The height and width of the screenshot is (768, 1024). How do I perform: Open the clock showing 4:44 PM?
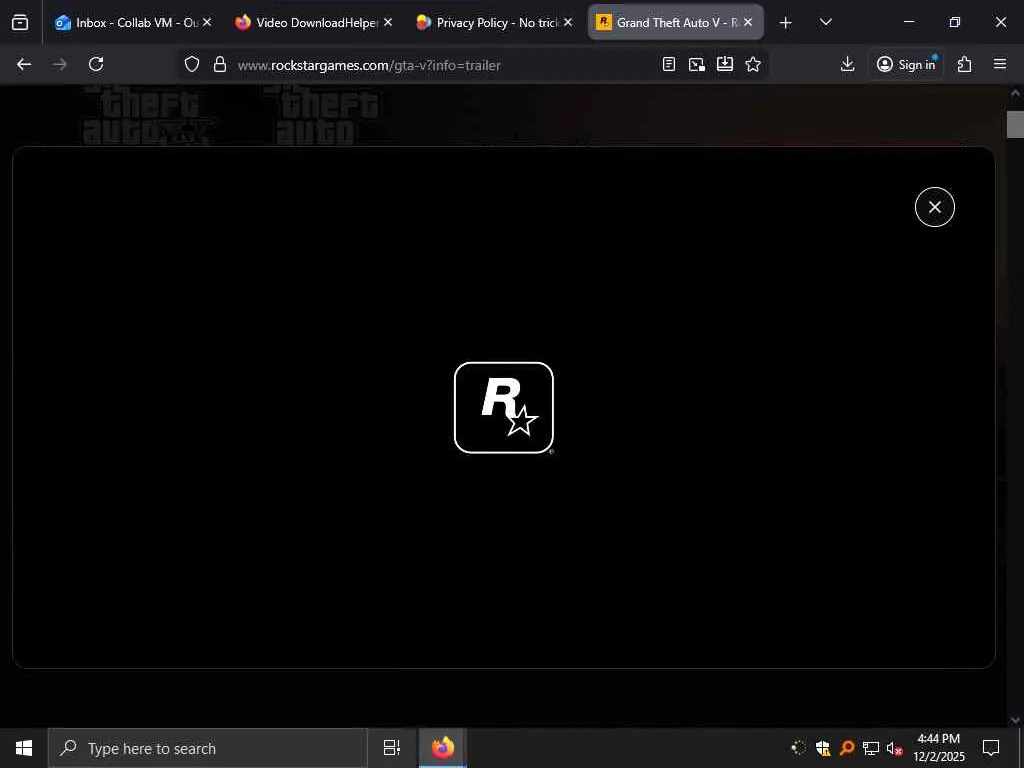(x=938, y=748)
